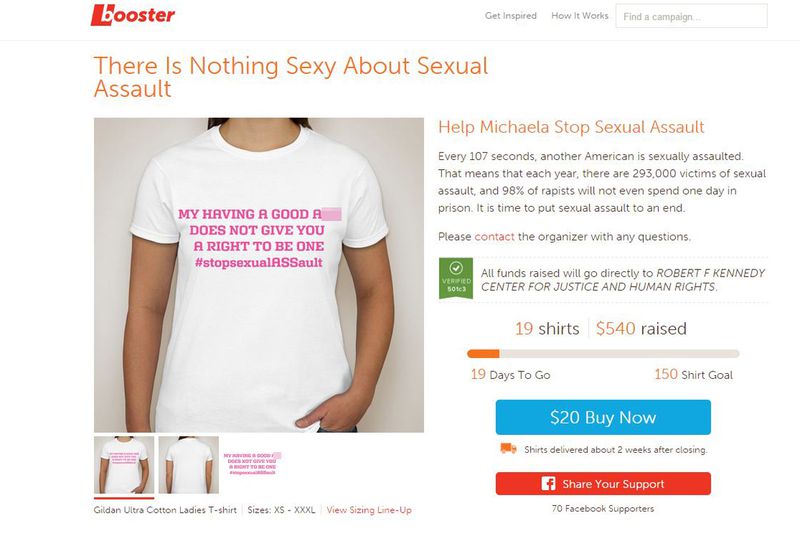Image resolution: width=800 pixels, height=536 pixels.
Task: Open View Sizing Line-Up link
Action: click(369, 509)
